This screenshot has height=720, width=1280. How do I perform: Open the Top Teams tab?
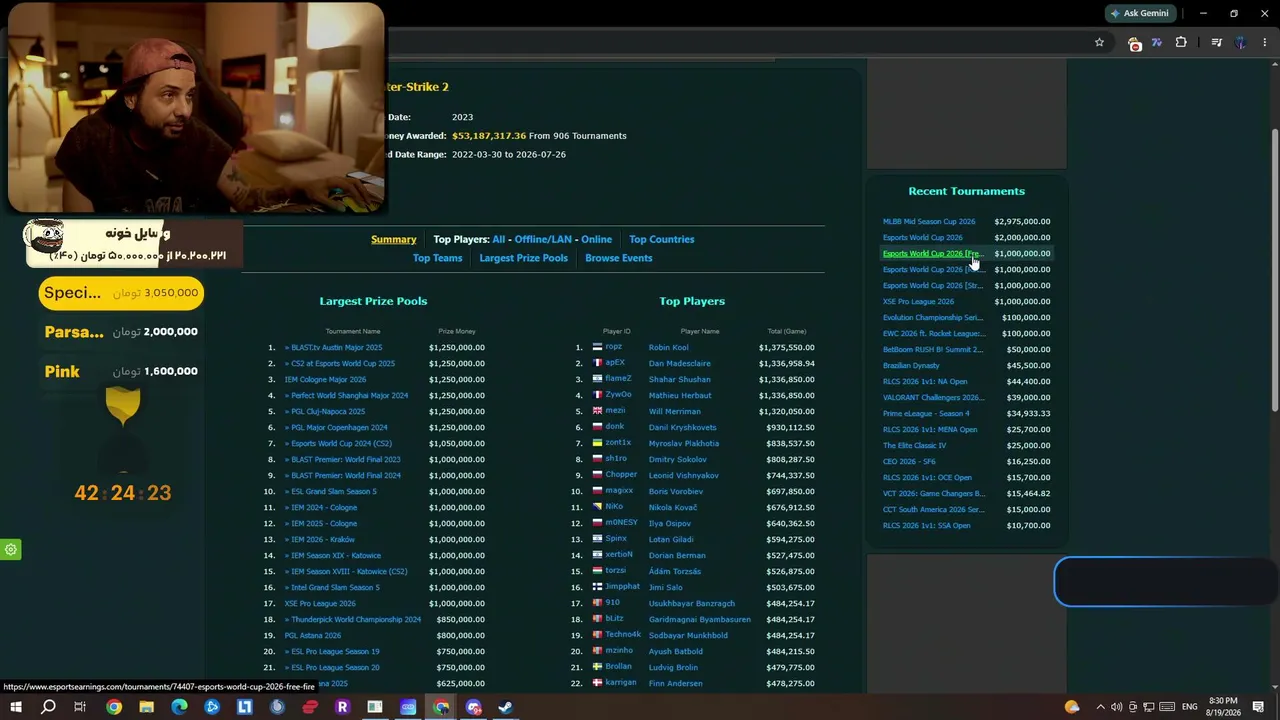438,258
